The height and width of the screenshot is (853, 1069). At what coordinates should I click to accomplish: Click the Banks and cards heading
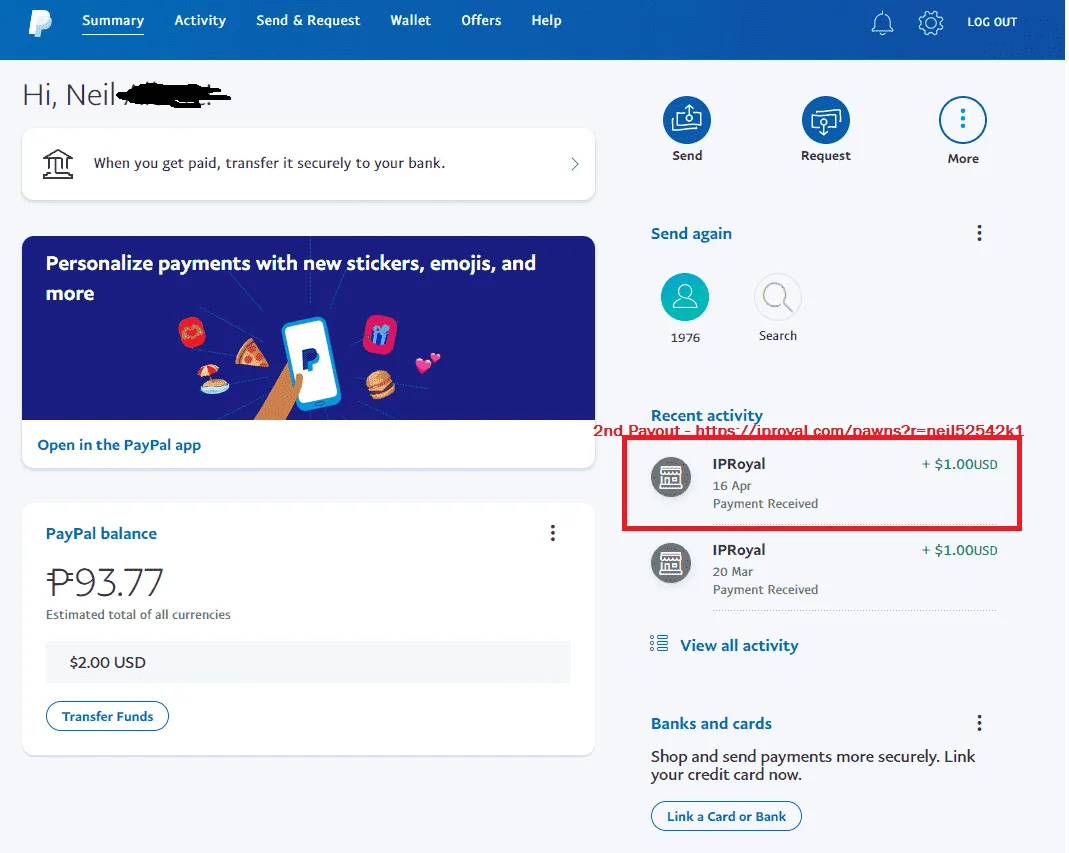click(711, 723)
